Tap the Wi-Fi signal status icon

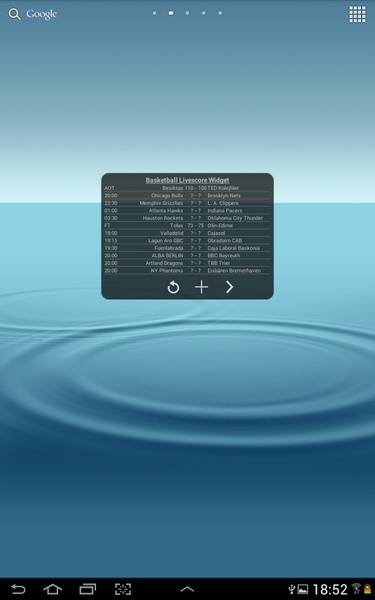tap(356, 589)
